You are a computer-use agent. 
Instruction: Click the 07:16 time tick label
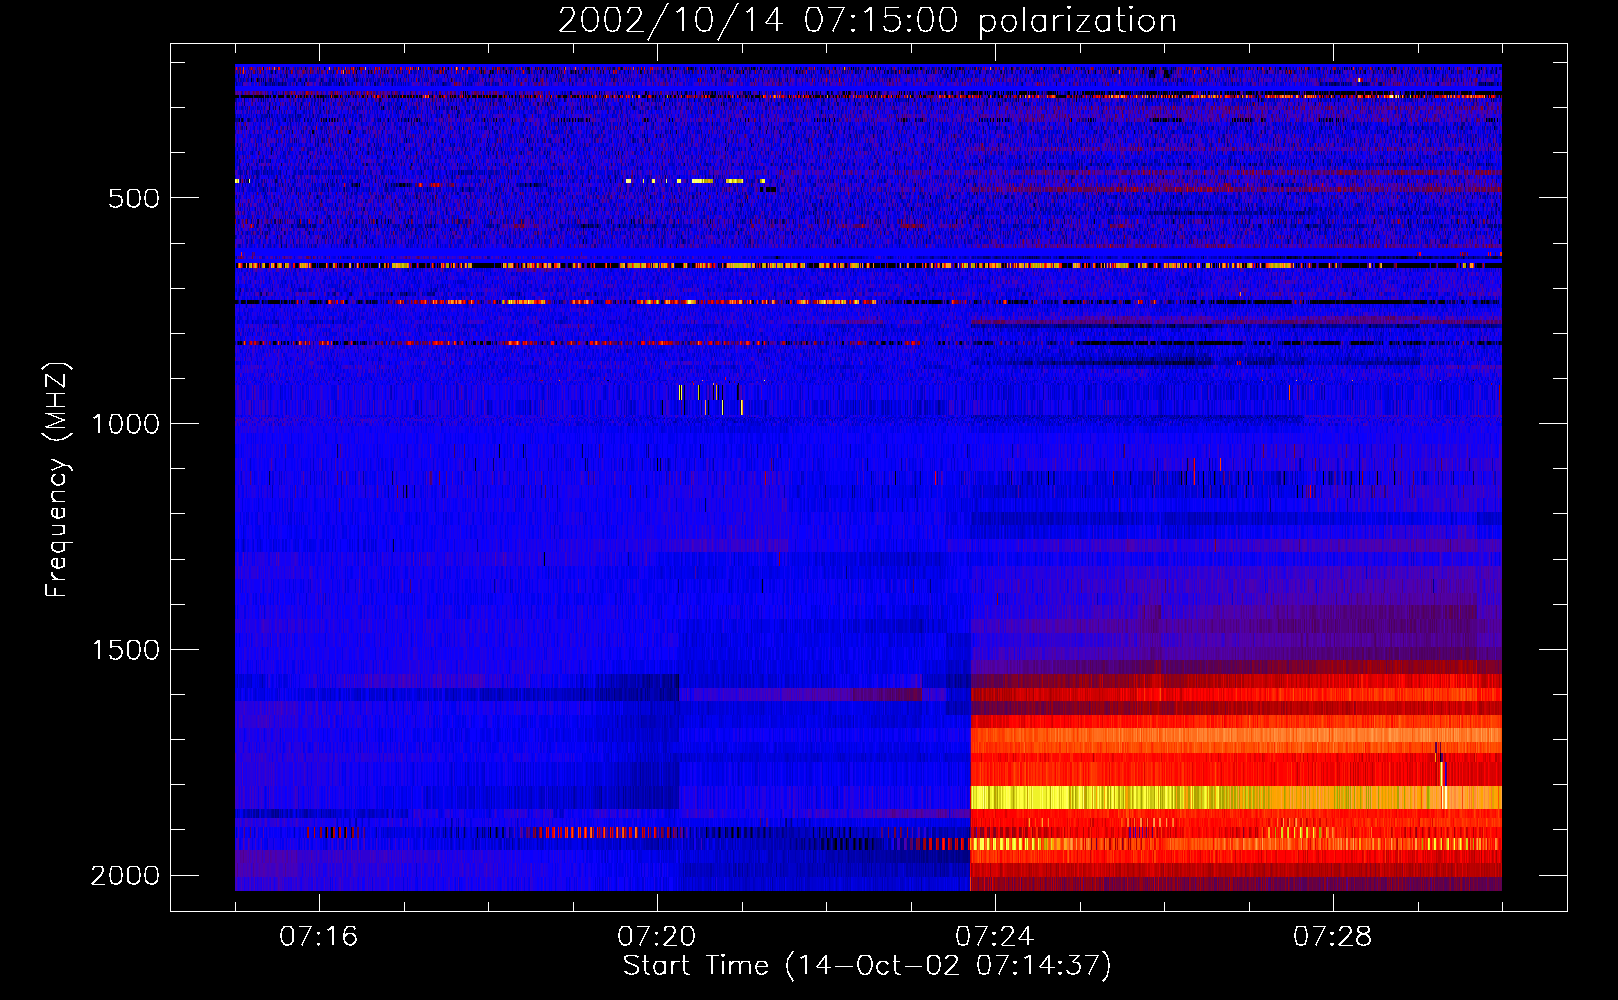click(319, 937)
